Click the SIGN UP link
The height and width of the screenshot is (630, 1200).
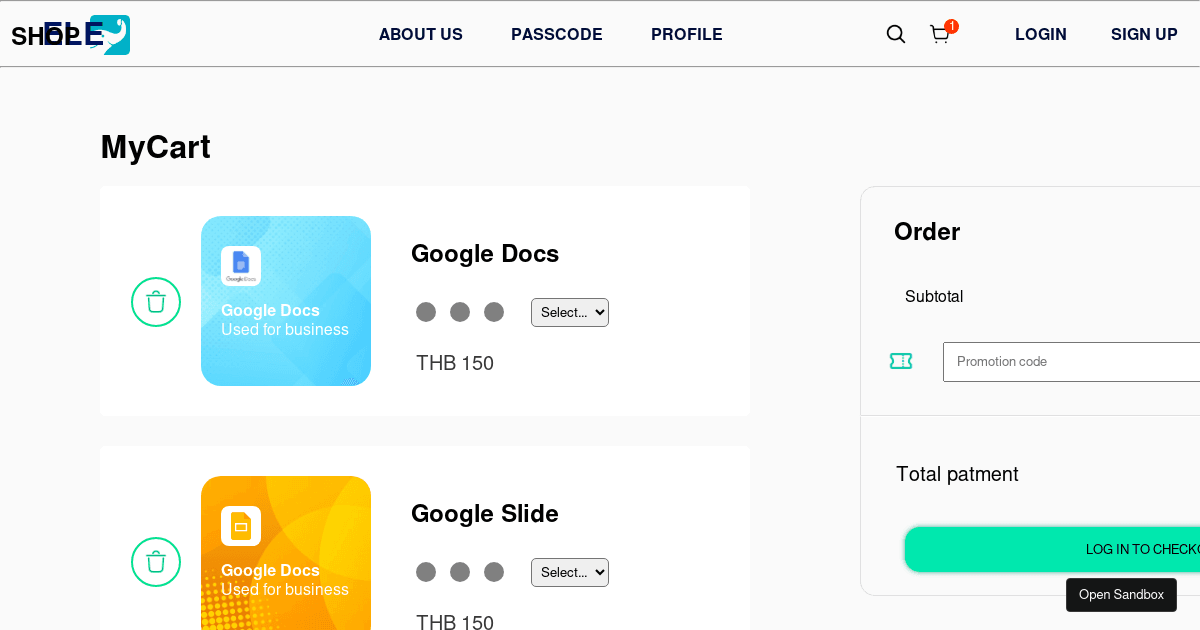pos(1144,34)
